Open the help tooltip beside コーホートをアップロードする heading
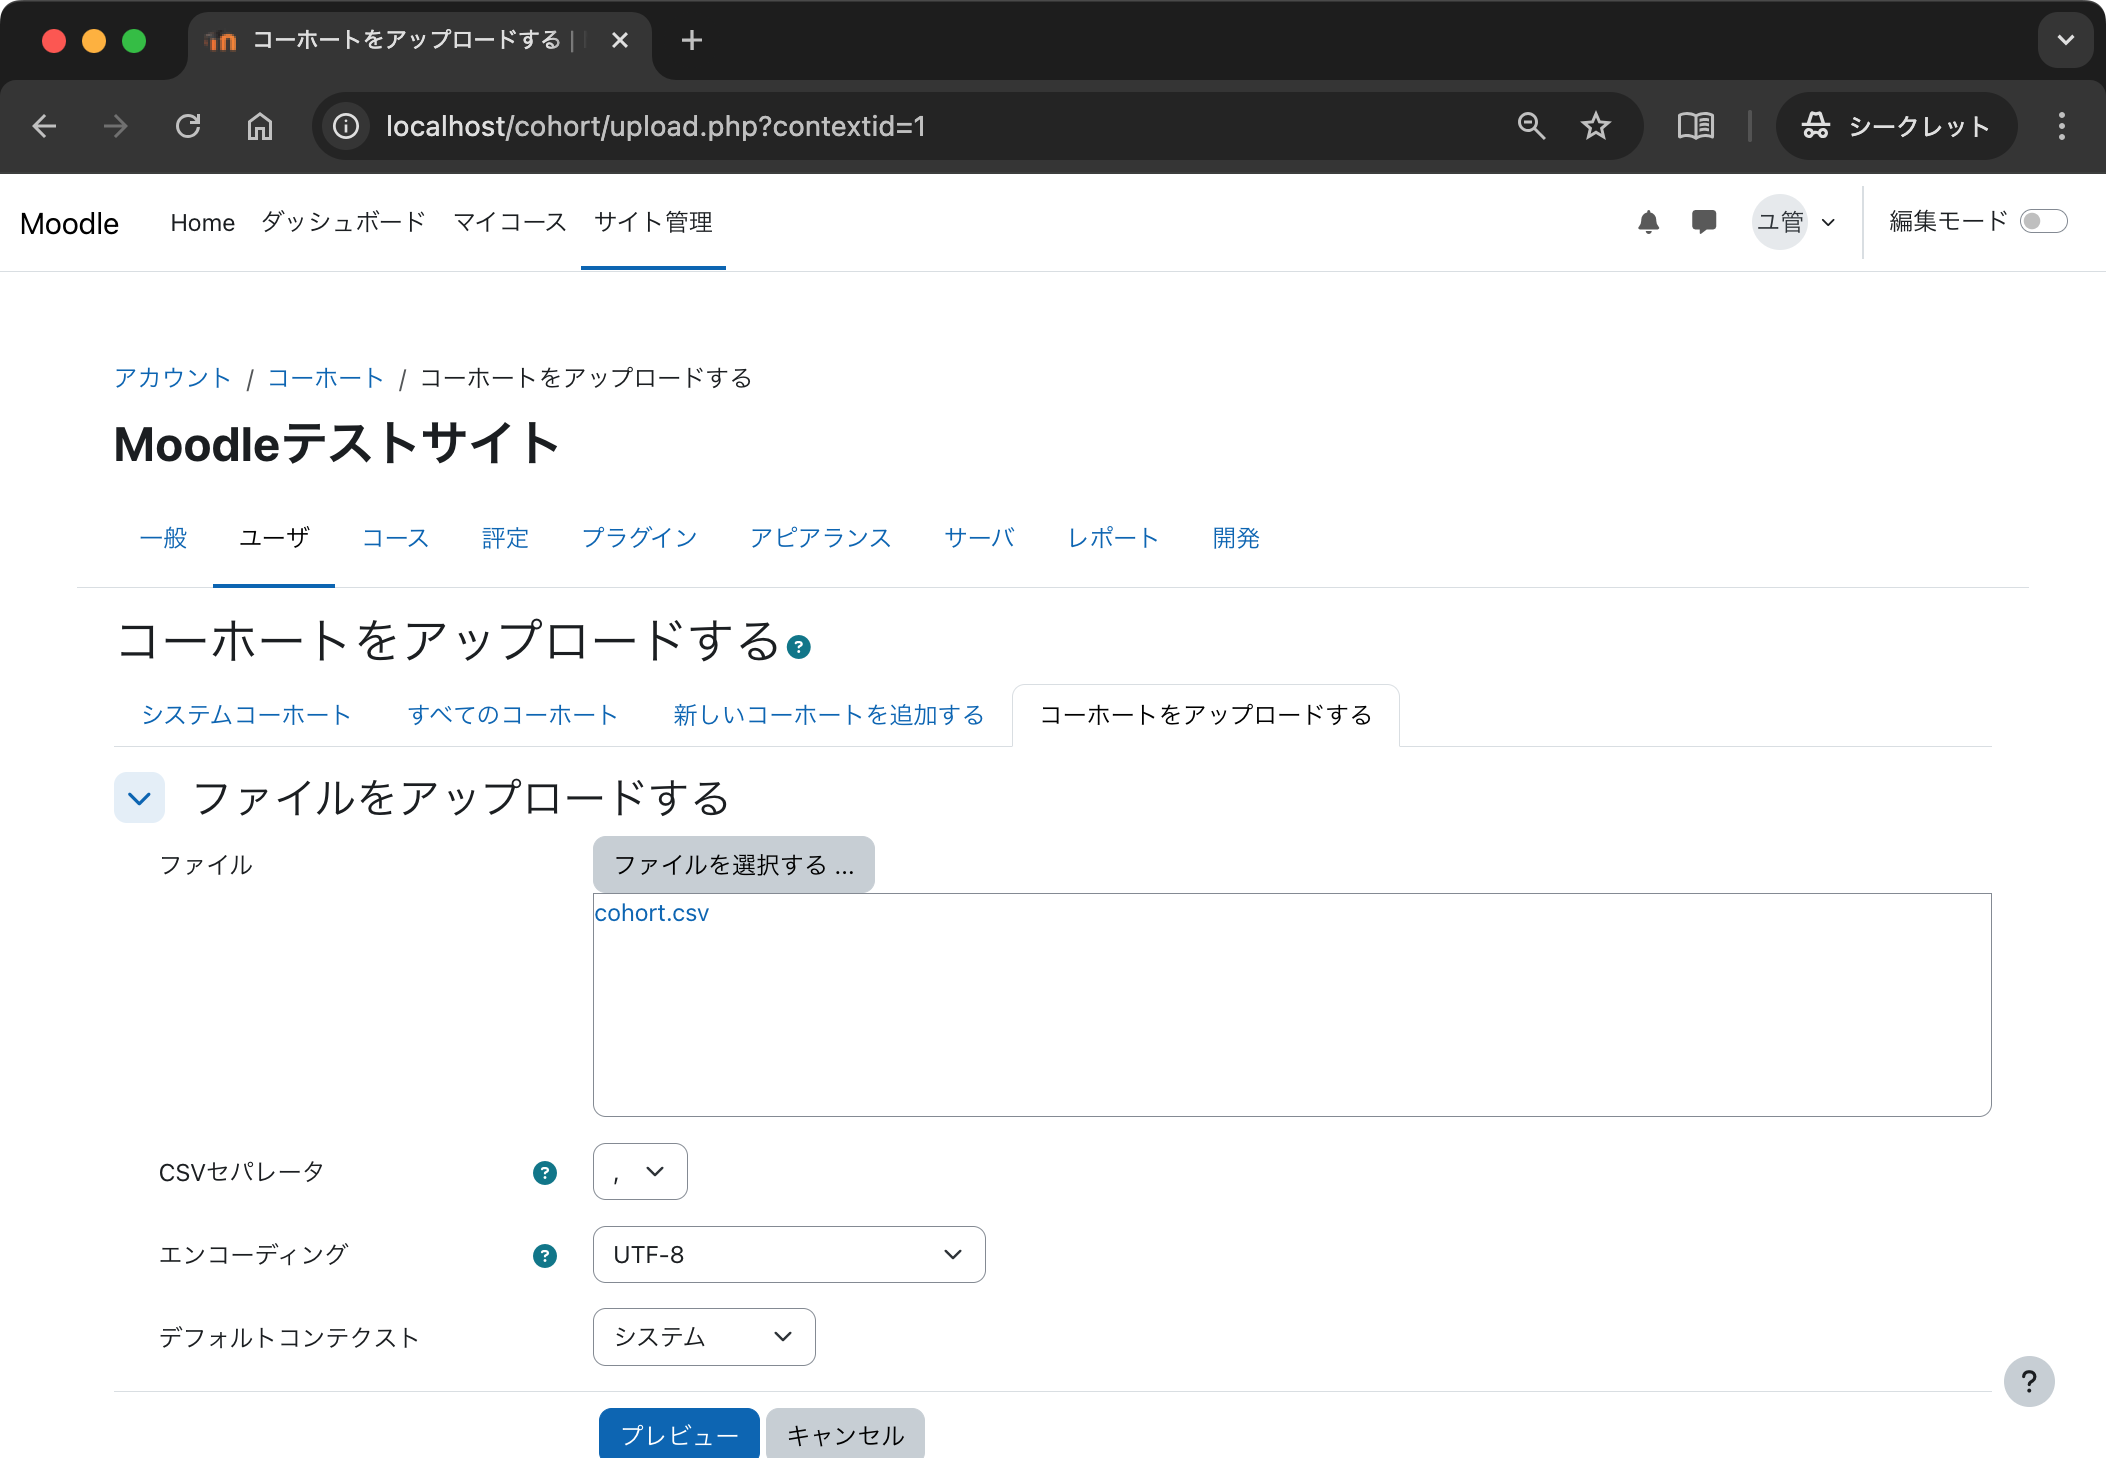Viewport: 2106px width, 1458px height. pyautogui.click(x=799, y=646)
